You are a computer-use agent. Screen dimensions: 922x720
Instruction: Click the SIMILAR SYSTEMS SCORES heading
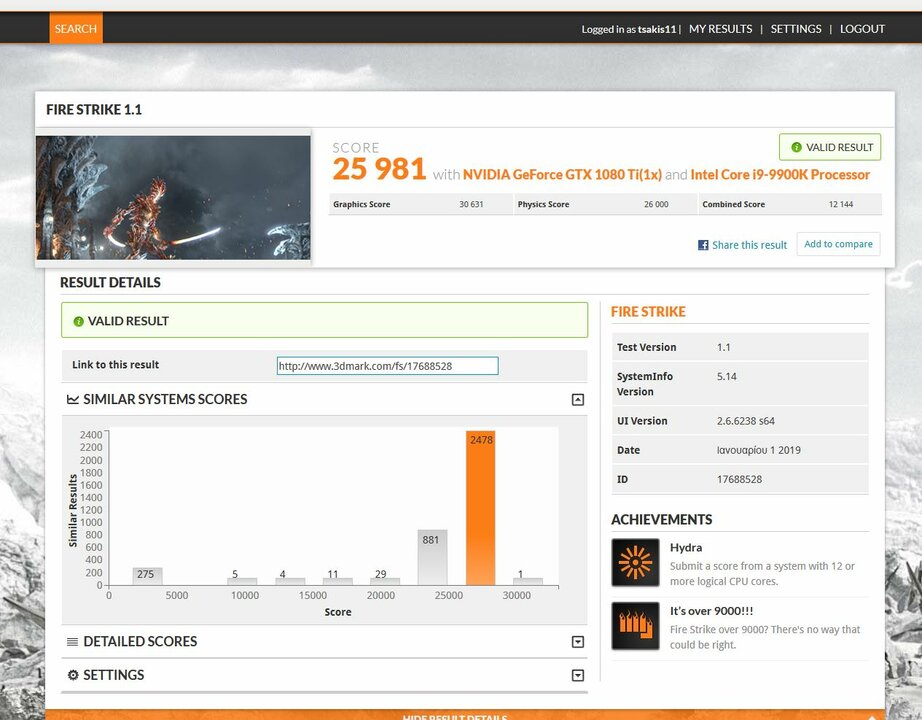(165, 399)
